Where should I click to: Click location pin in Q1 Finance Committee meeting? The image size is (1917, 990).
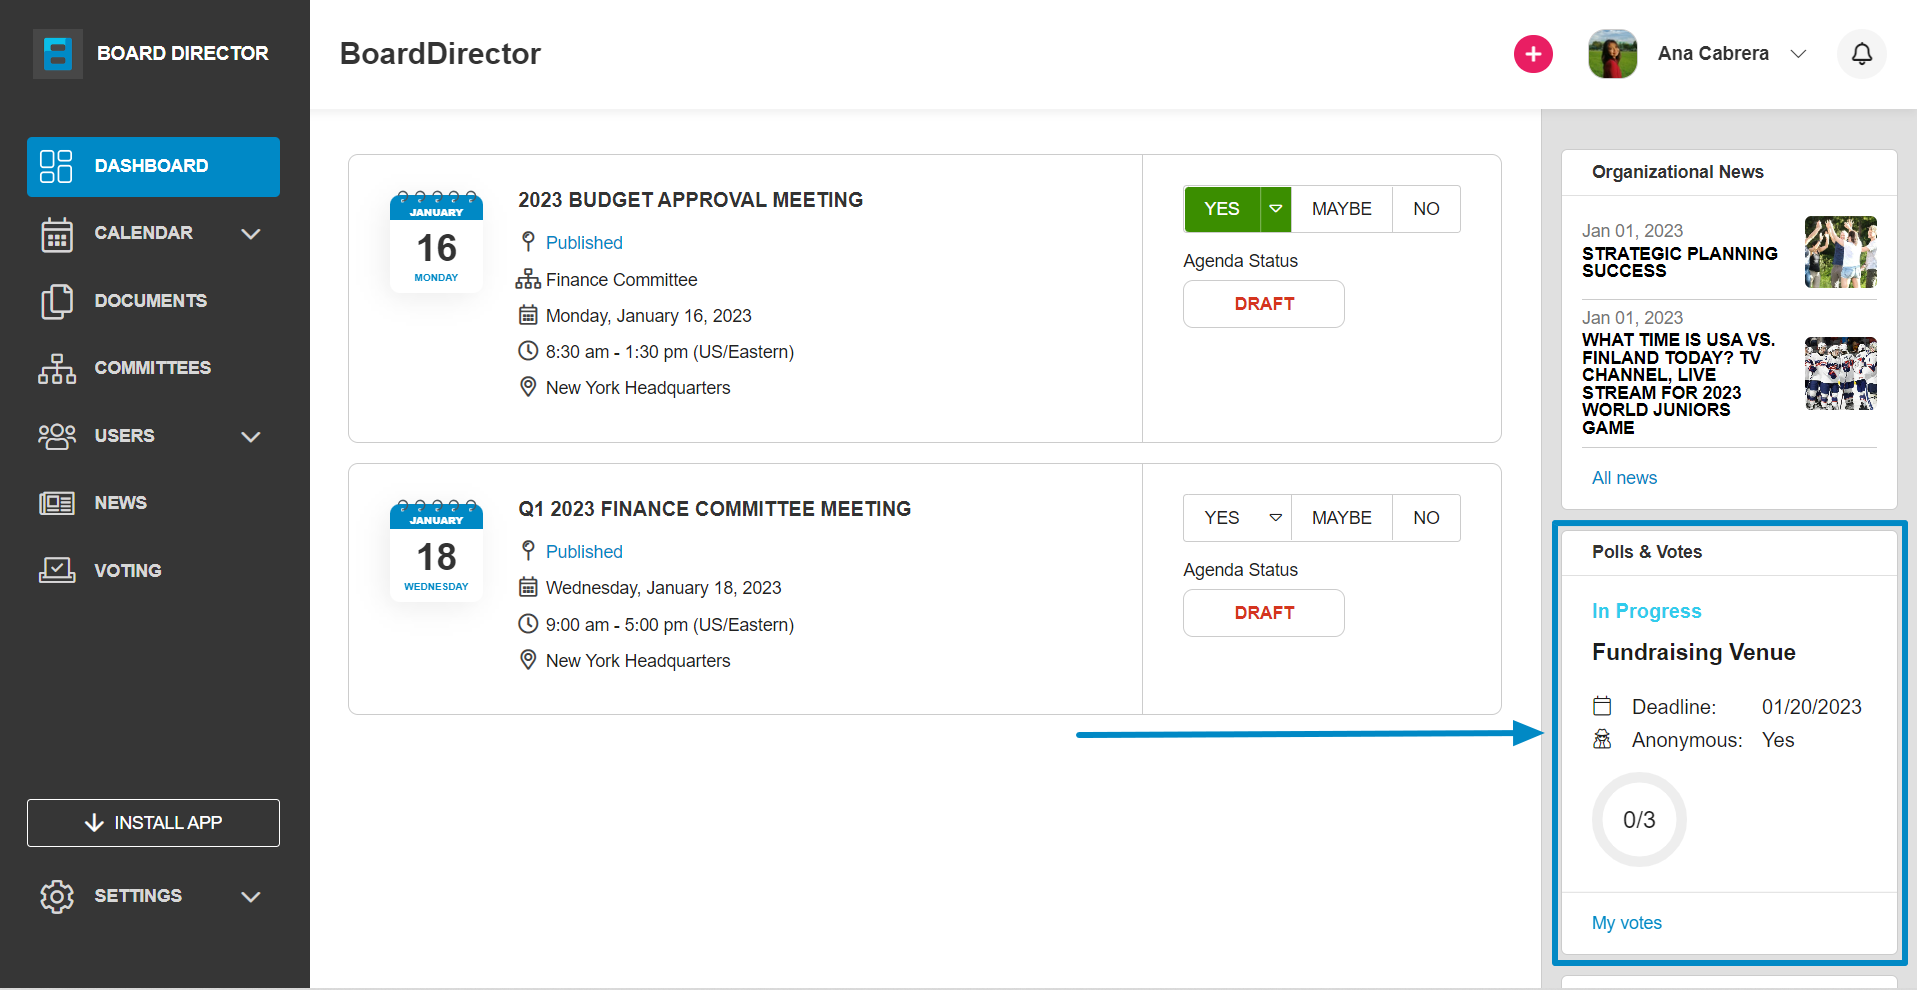pos(528,660)
